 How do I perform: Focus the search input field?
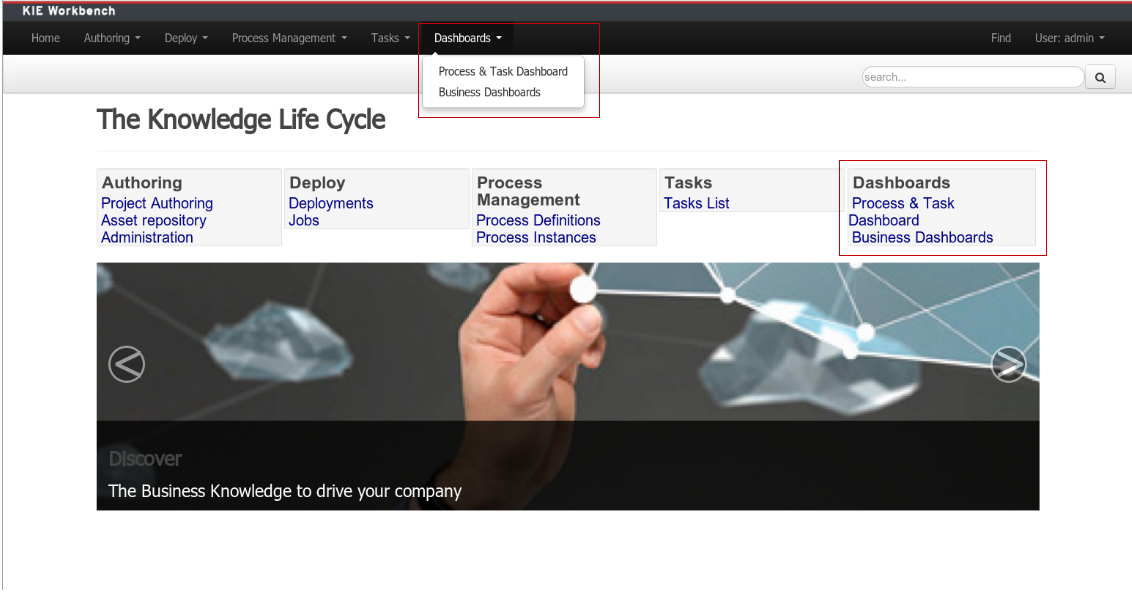pyautogui.click(x=973, y=77)
